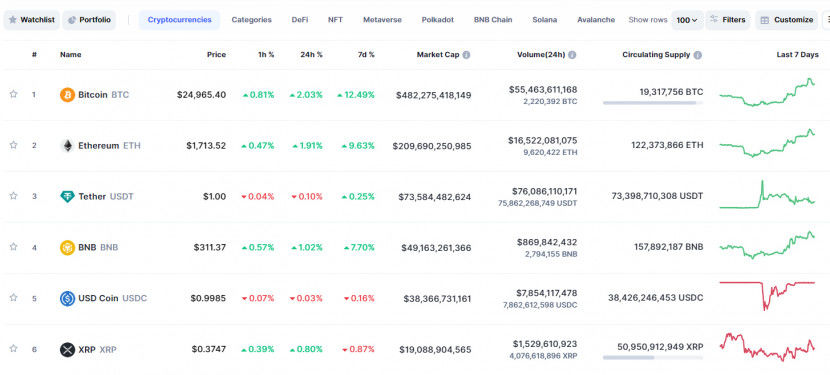Click the Tether logo icon
The width and height of the screenshot is (830, 375).
coord(67,197)
